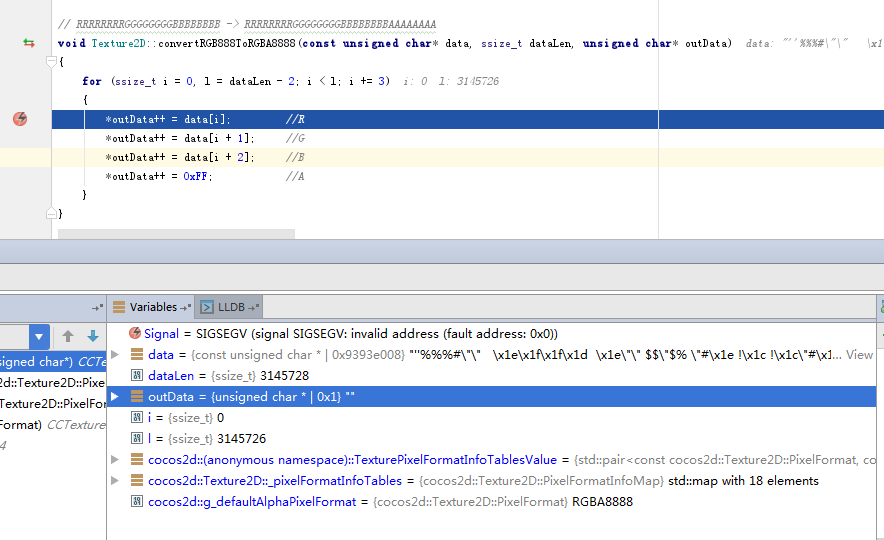Expand _pixelFormatInfoTables map node
Viewport: 884px width, 540px height.
115,481
